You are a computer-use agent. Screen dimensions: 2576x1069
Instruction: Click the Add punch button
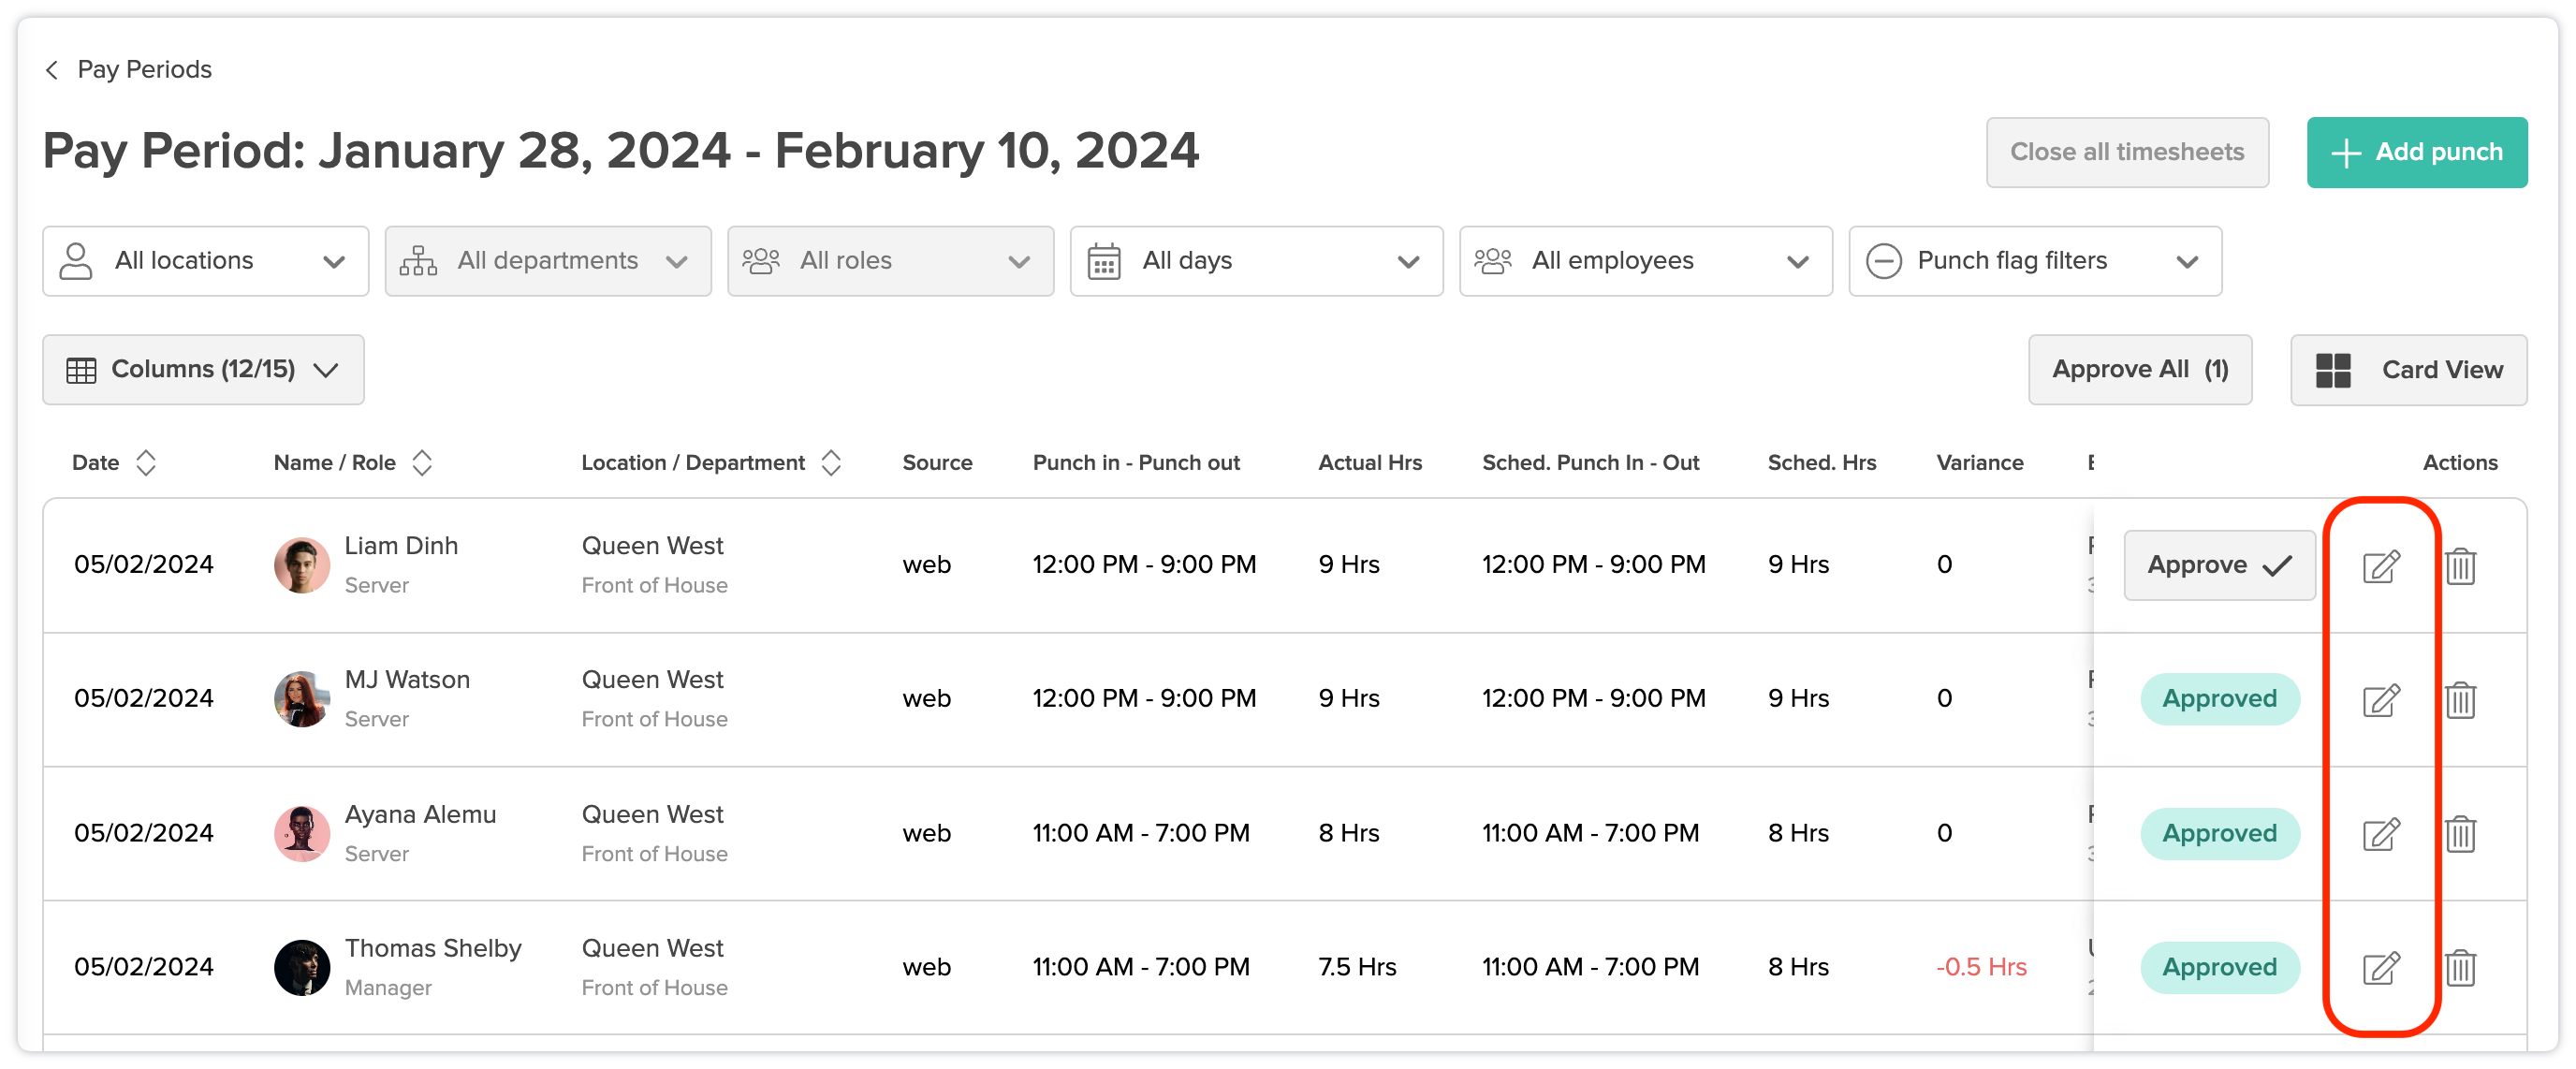pyautogui.click(x=2416, y=152)
